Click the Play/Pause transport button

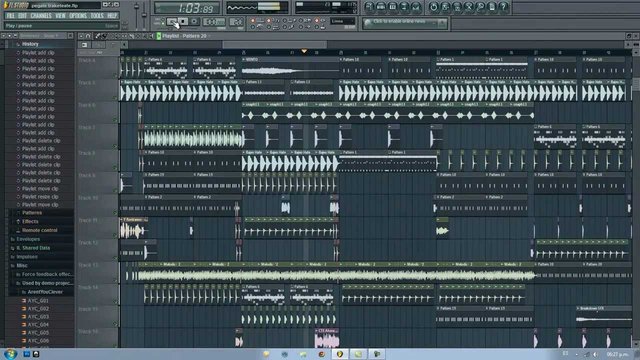[x=172, y=21]
